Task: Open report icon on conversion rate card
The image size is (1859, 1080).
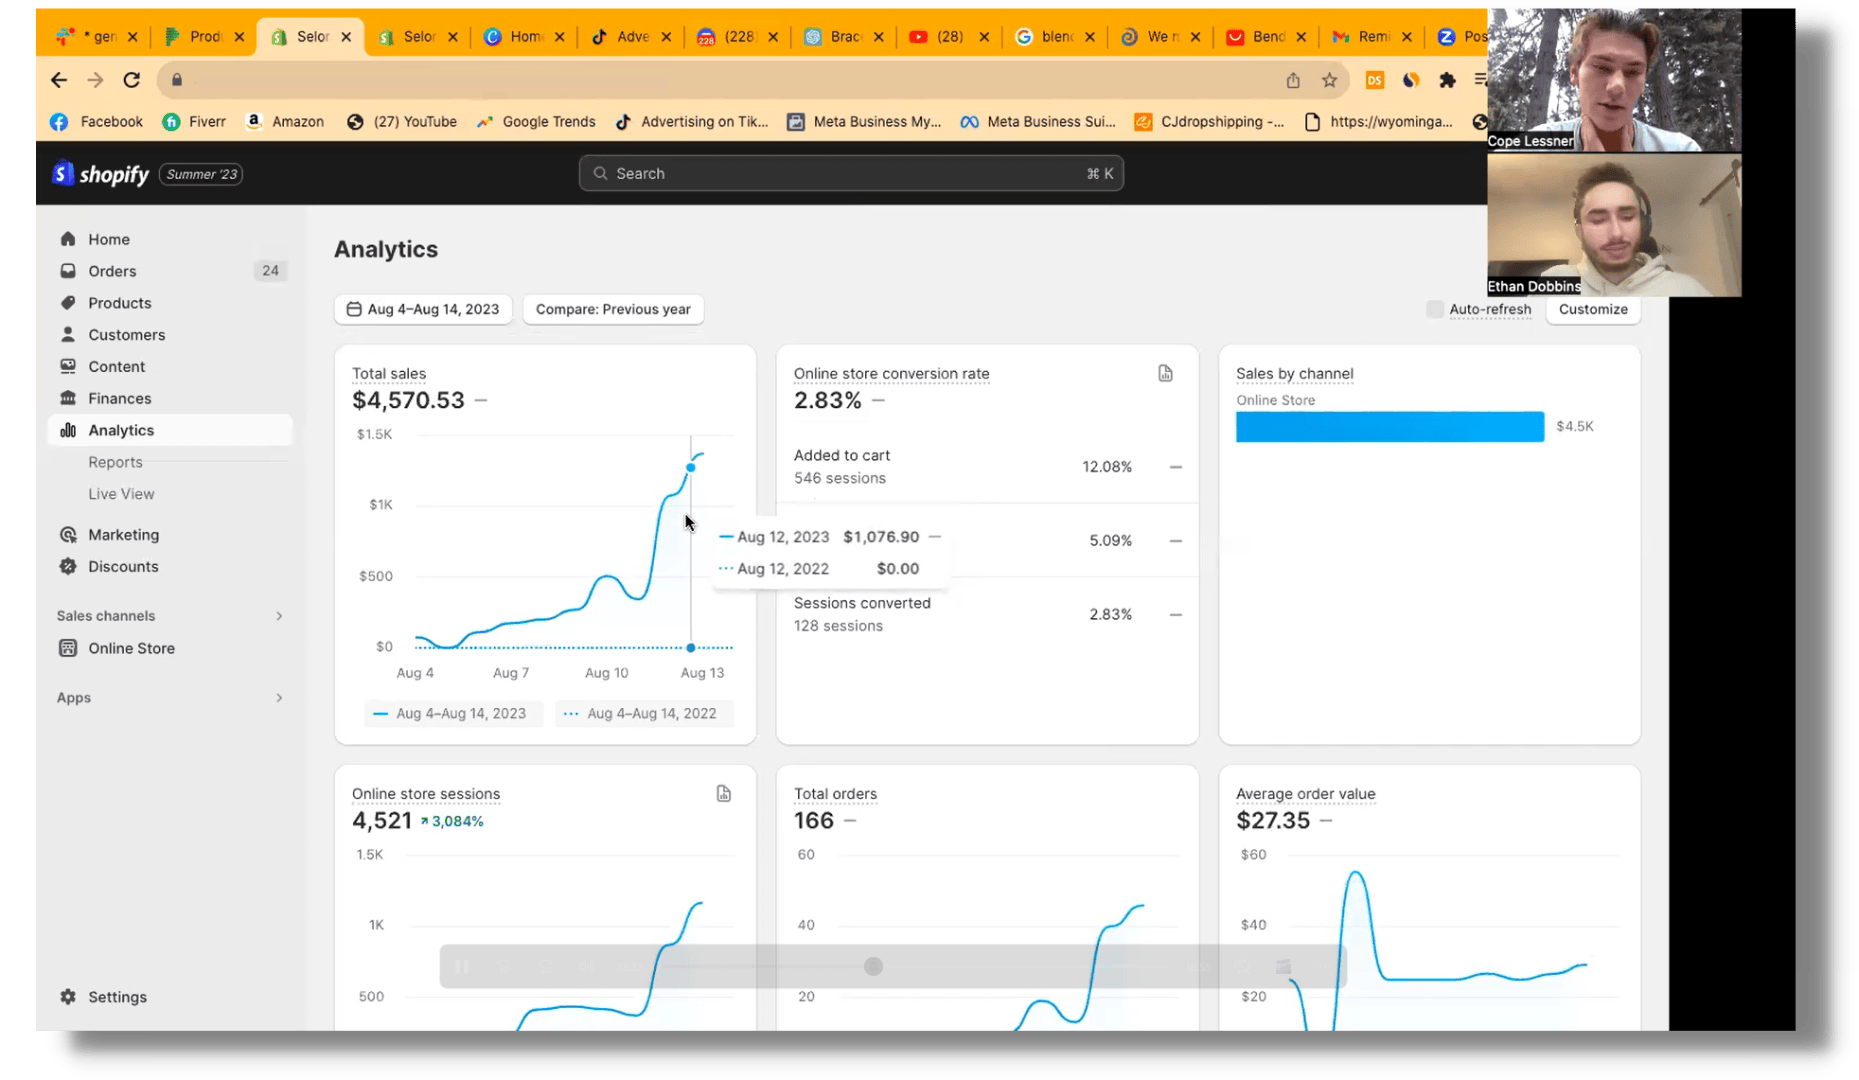Action: (x=1165, y=373)
